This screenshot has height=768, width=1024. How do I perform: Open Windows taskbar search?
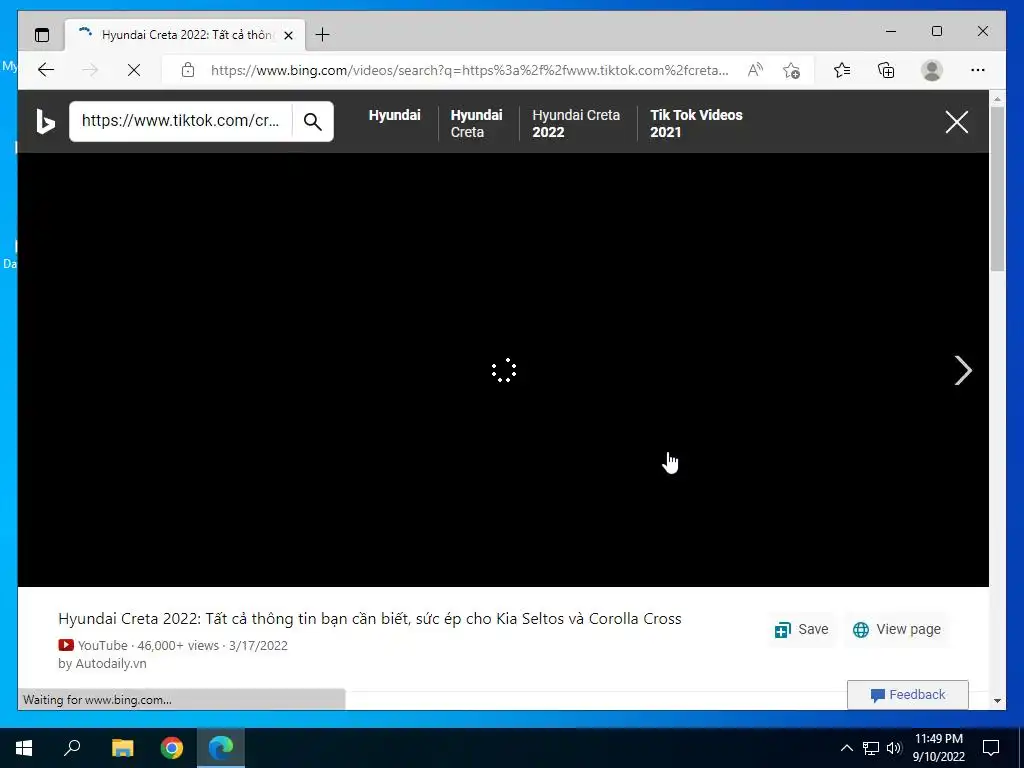(x=72, y=748)
